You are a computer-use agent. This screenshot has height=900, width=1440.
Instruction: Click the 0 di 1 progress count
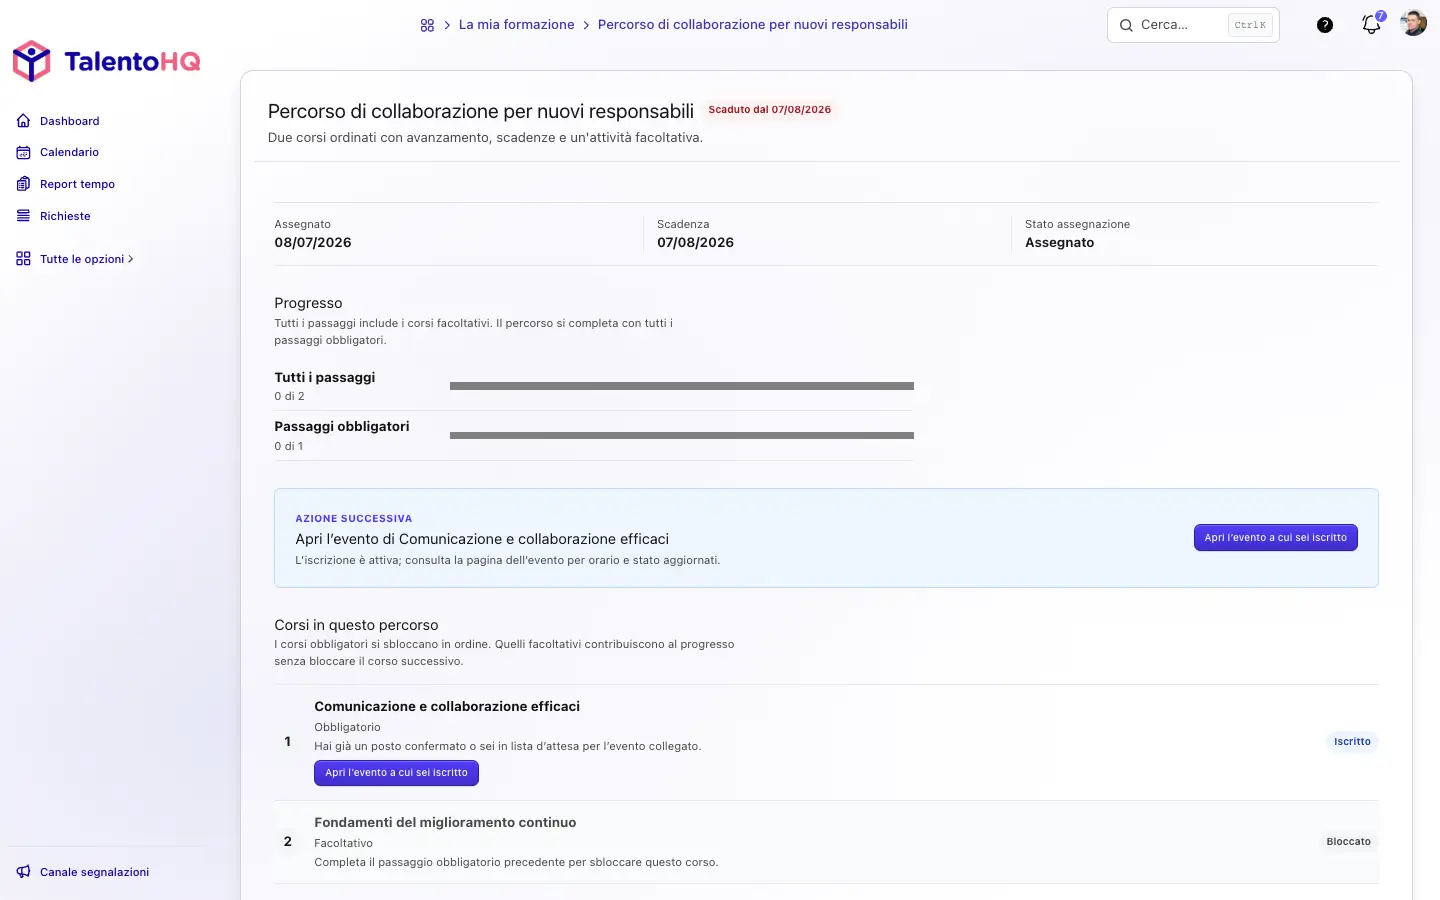288,447
